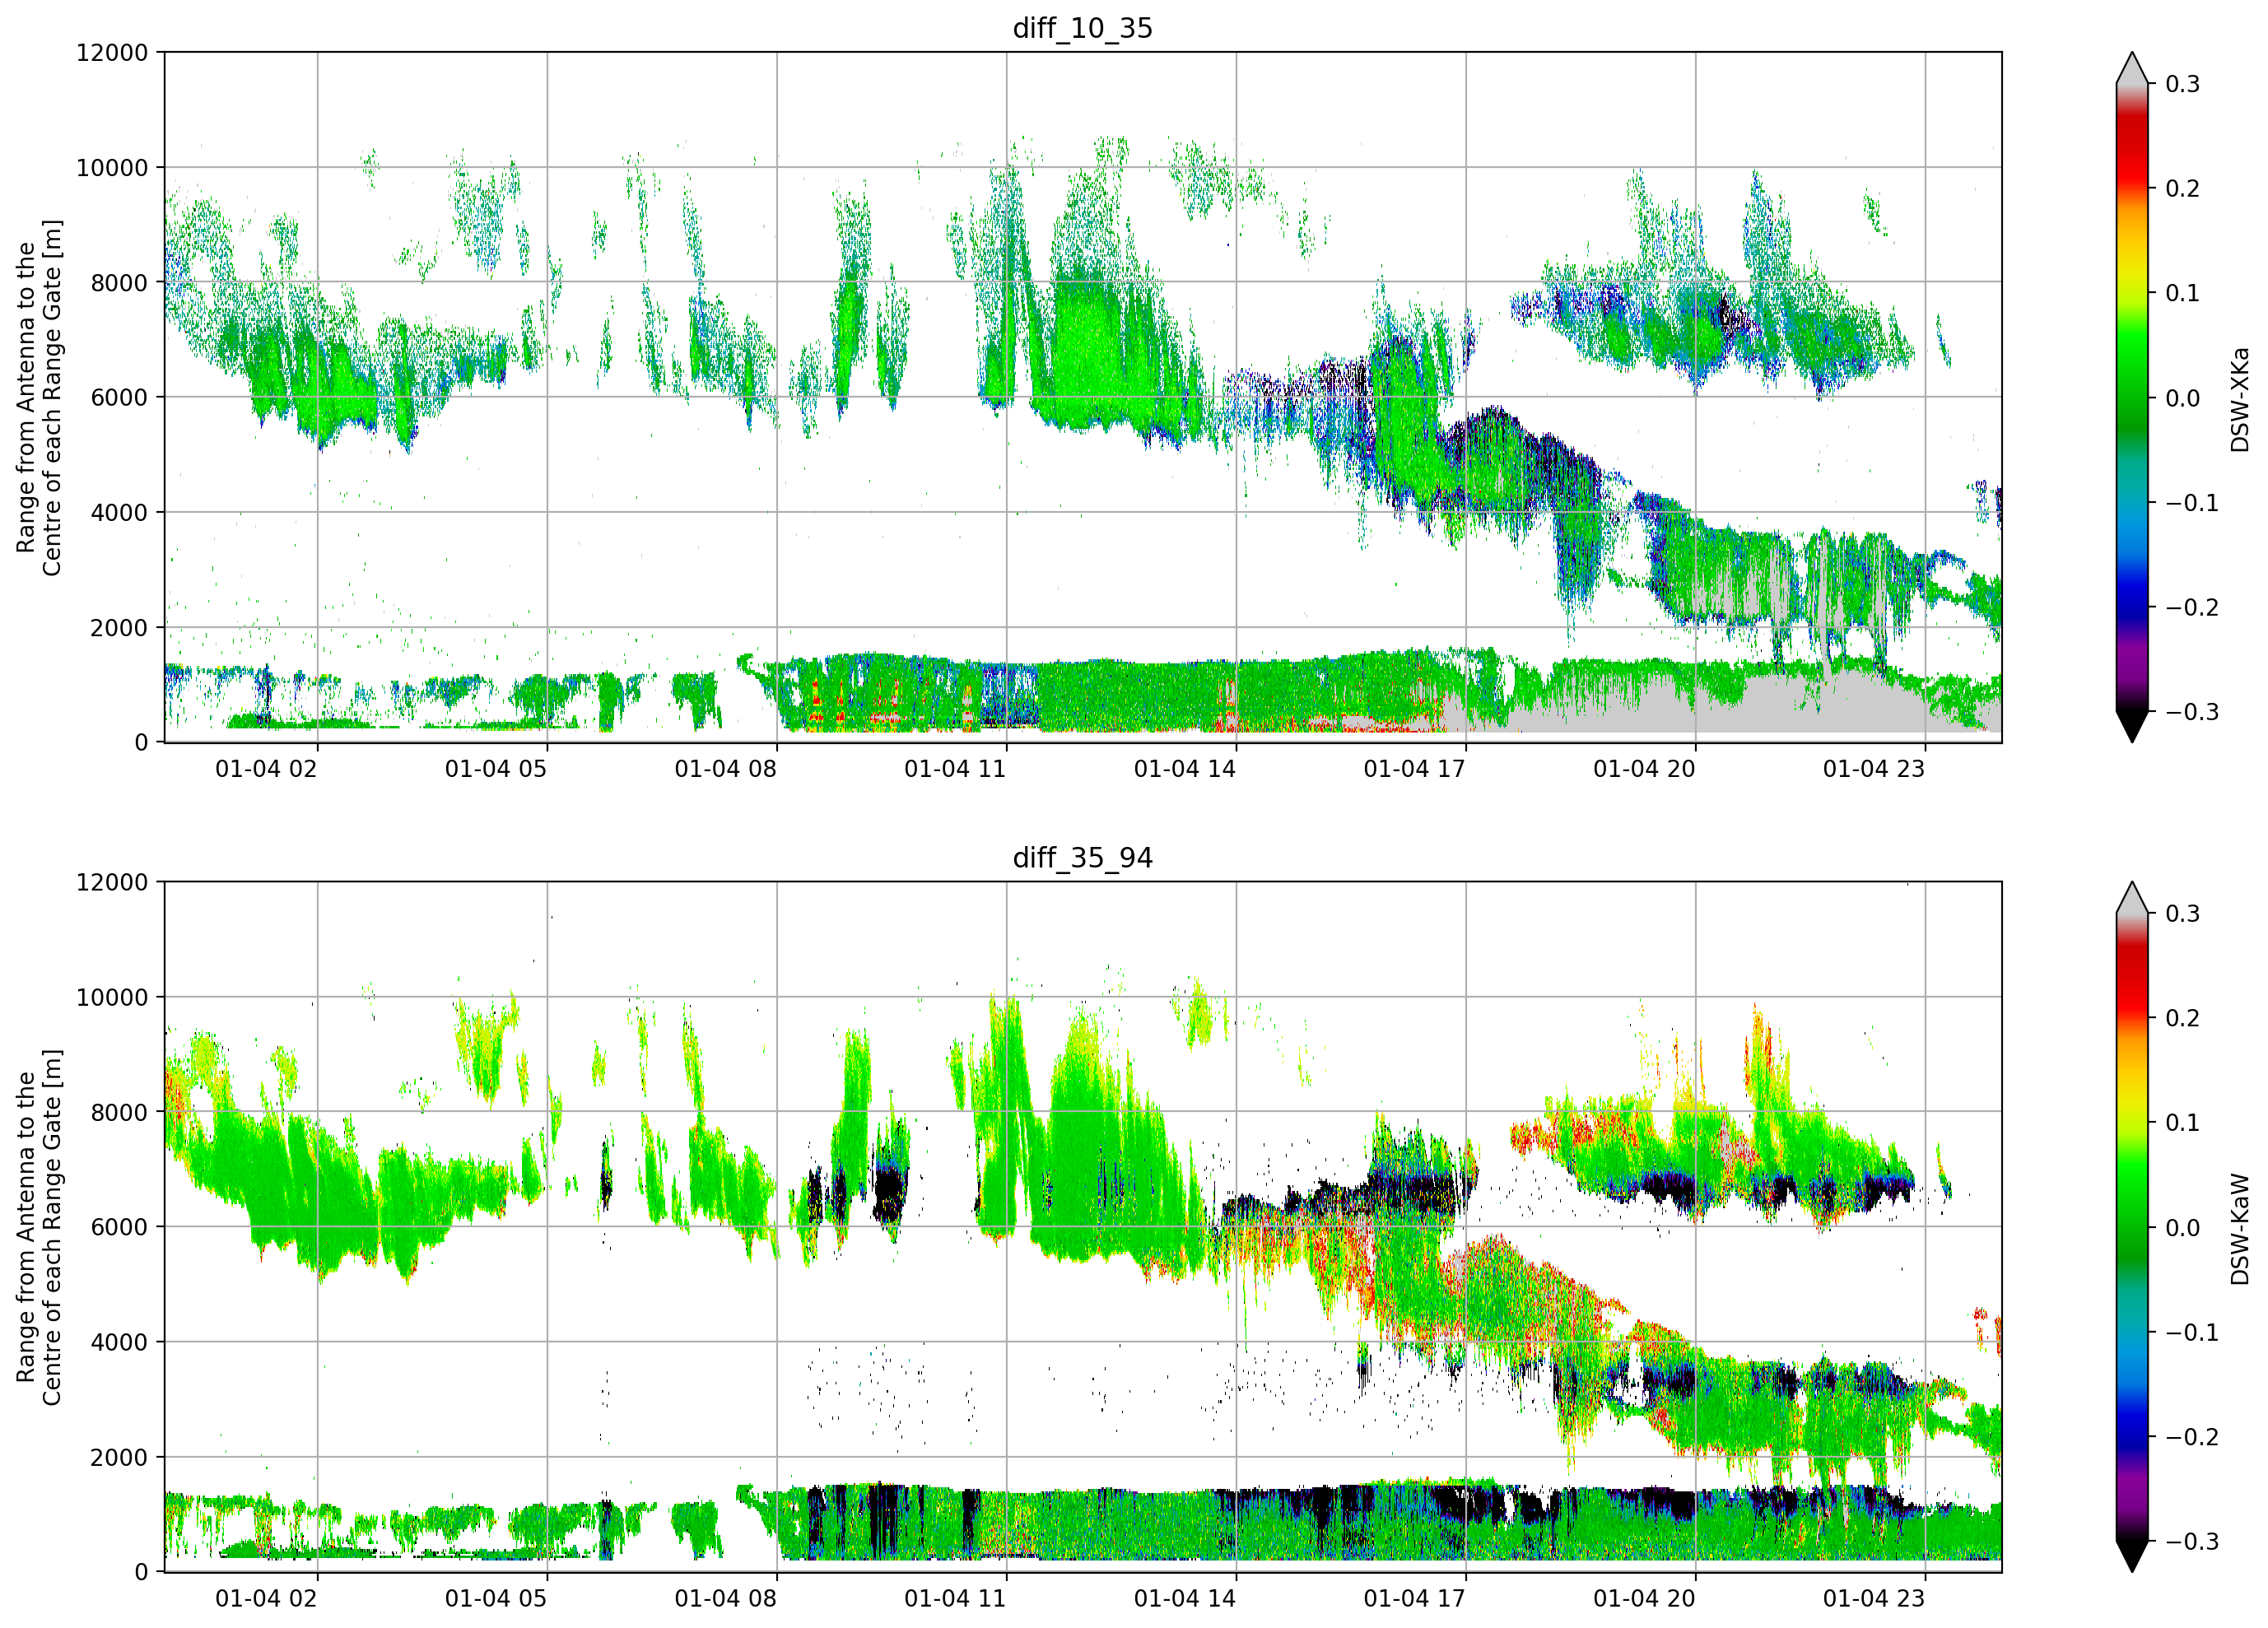Click y-tick '2000' of diff_35_94 plot
Image resolution: width=2268 pixels, height=1628 pixels.
point(119,1458)
